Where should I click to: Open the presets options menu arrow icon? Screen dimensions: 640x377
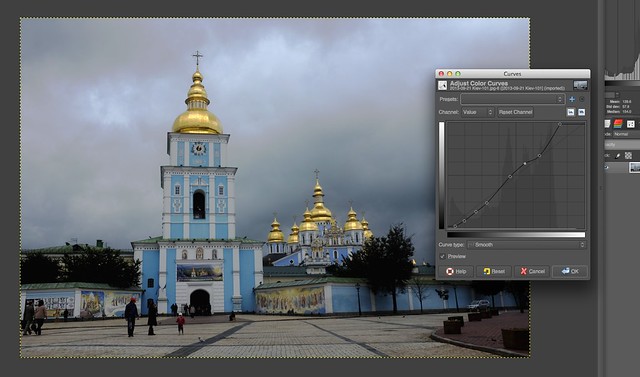point(582,99)
